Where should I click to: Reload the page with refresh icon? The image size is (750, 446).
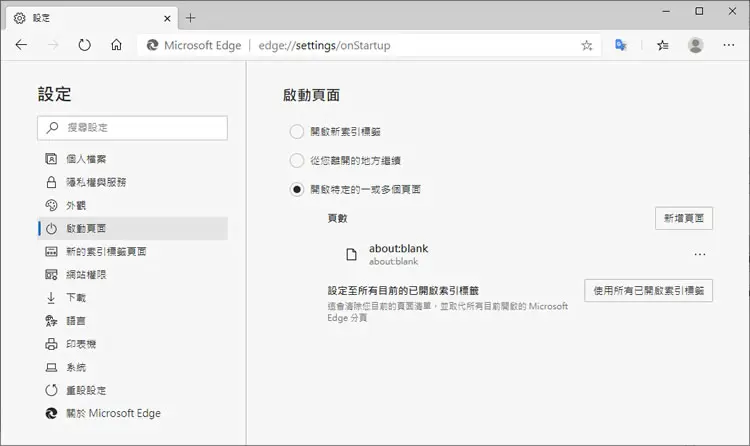[85, 45]
